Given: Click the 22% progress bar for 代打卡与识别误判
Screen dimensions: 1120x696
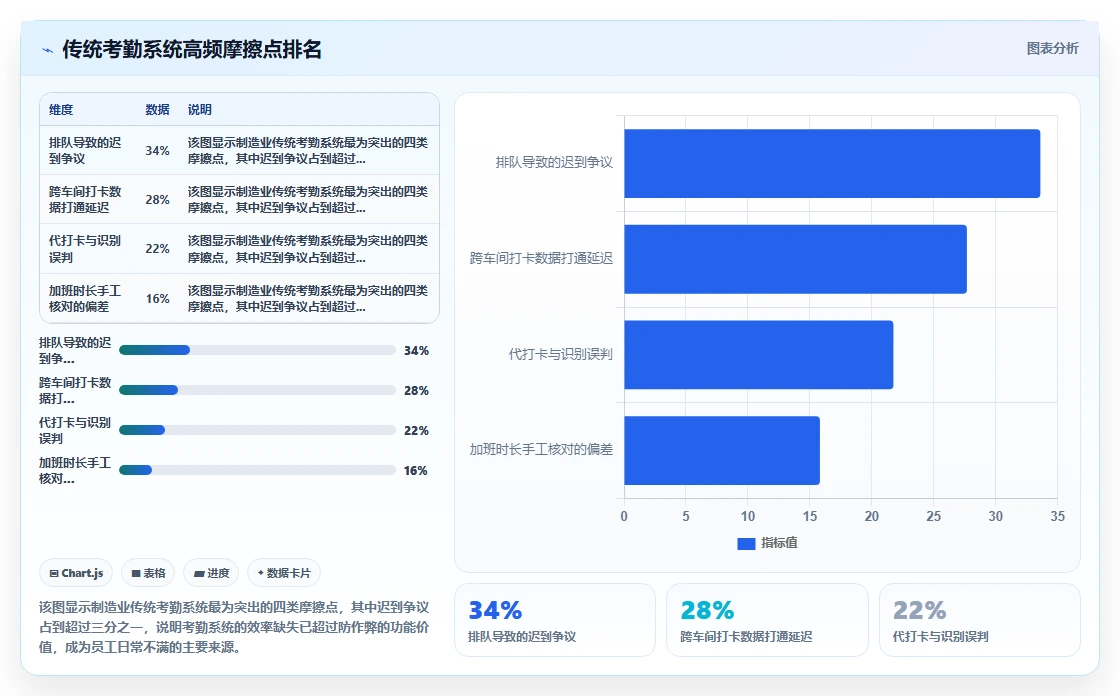Looking at the screenshot, I should pos(257,430).
